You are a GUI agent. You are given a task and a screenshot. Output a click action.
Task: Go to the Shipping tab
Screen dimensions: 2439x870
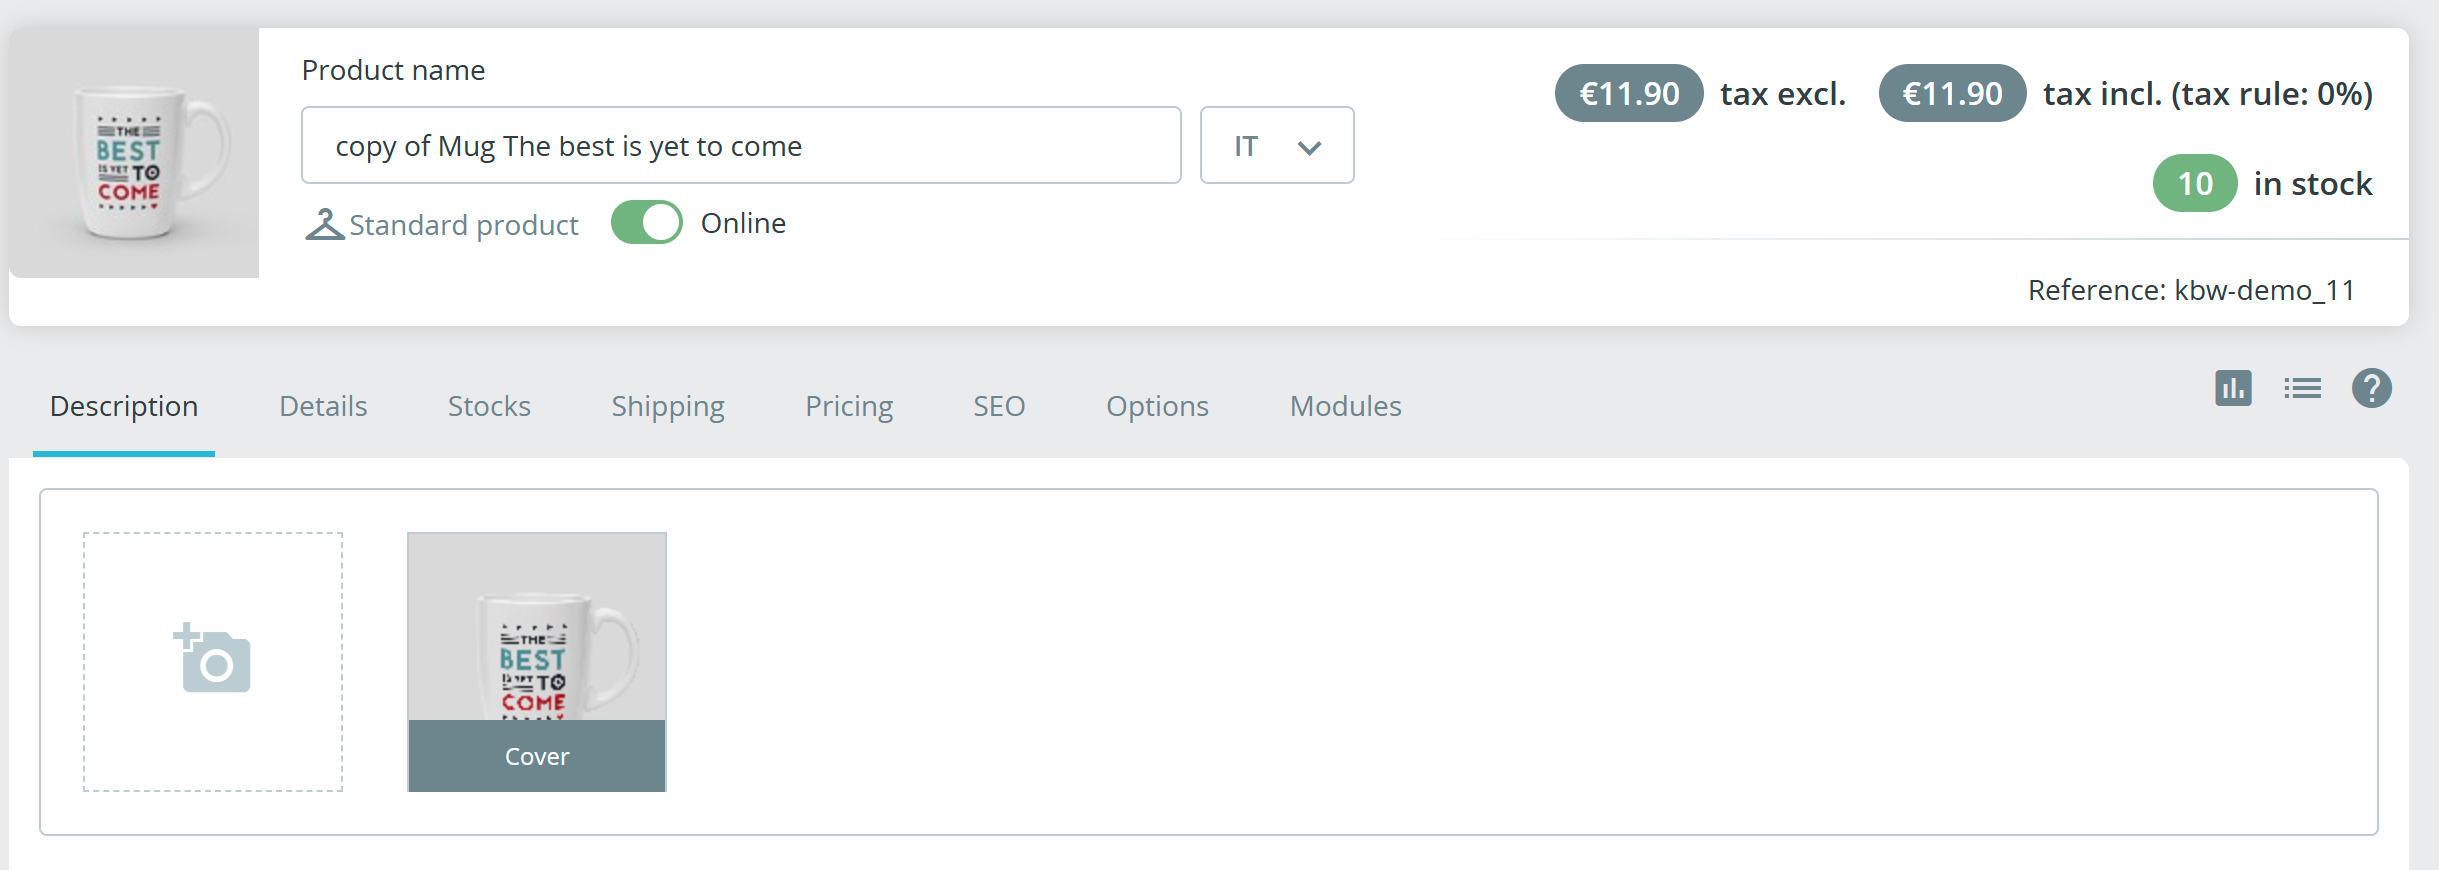pyautogui.click(x=667, y=406)
